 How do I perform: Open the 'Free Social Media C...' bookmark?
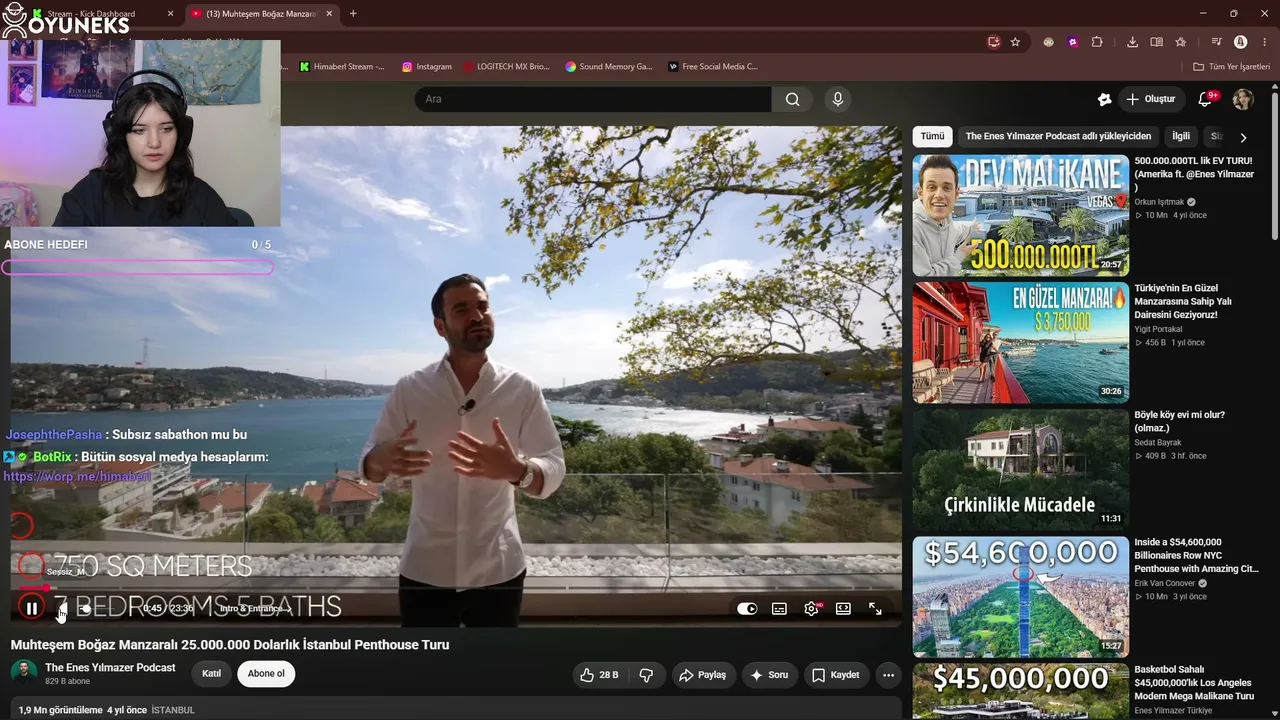pyautogui.click(x=713, y=67)
